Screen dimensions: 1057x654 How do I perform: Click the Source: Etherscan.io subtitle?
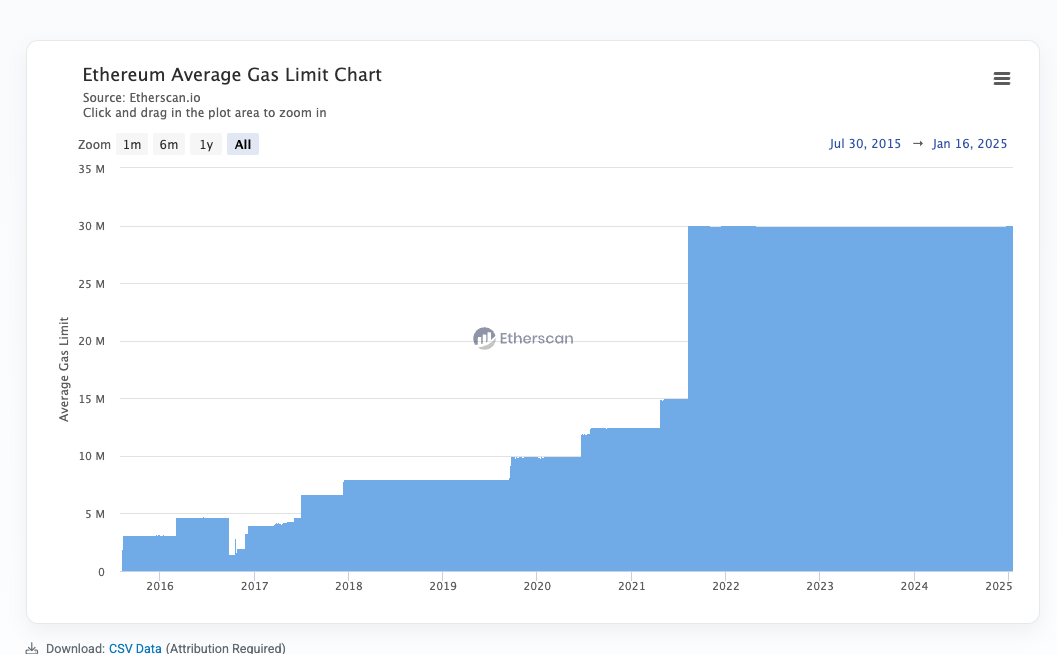tap(142, 98)
